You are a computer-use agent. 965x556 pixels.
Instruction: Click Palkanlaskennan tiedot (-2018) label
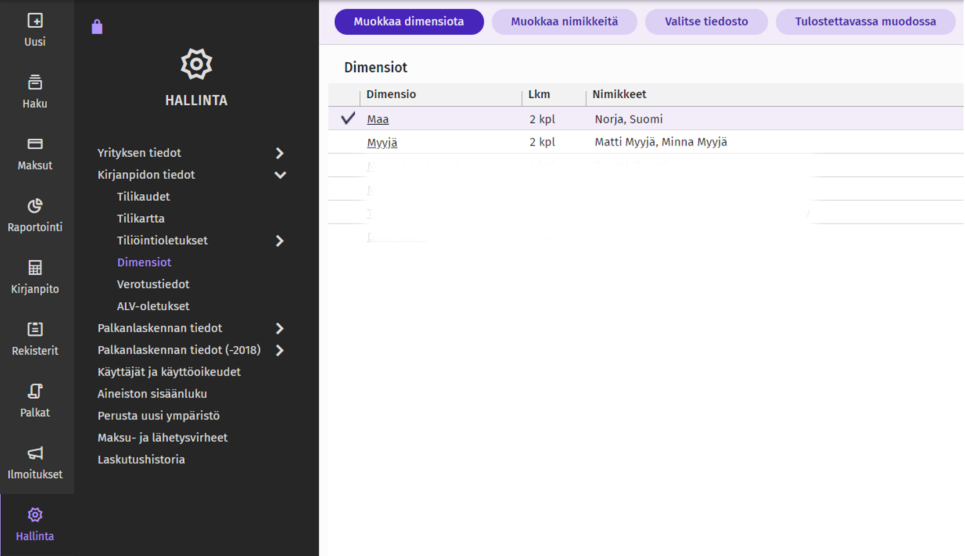coord(179,350)
